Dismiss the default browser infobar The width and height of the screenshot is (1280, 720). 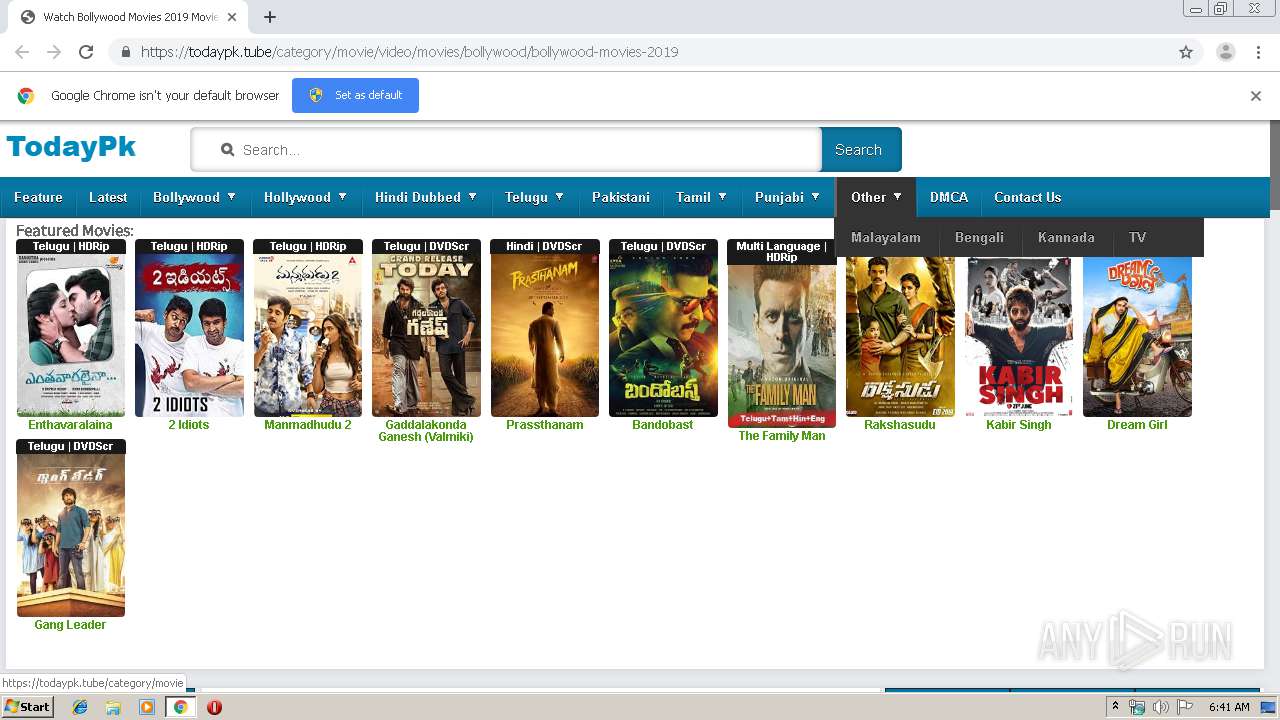1256,96
